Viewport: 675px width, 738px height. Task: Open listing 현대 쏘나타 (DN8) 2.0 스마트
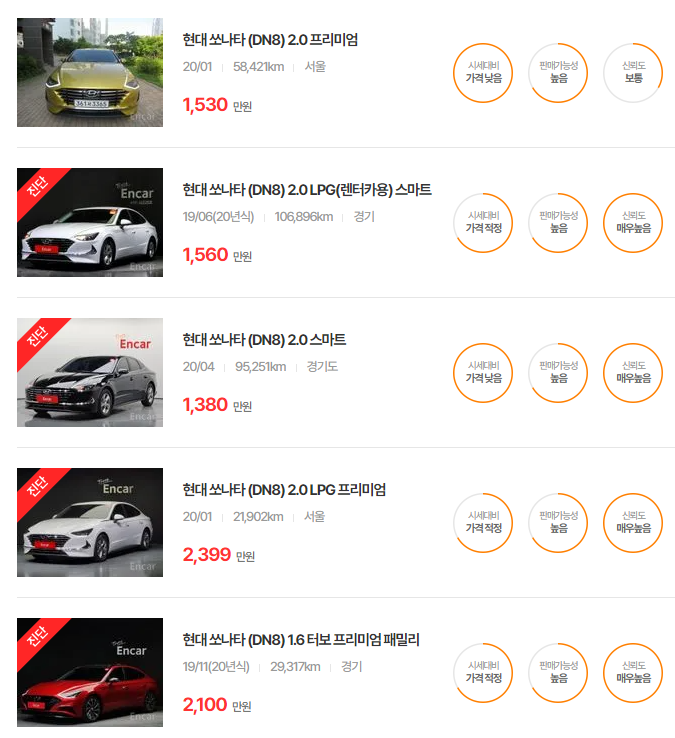pyautogui.click(x=264, y=339)
